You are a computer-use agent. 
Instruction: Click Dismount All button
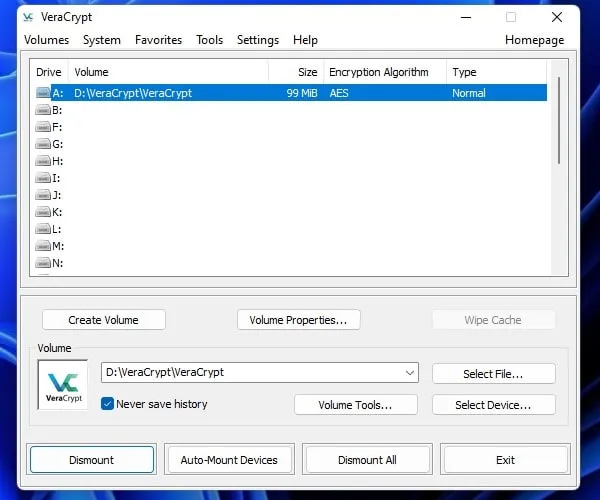(367, 459)
